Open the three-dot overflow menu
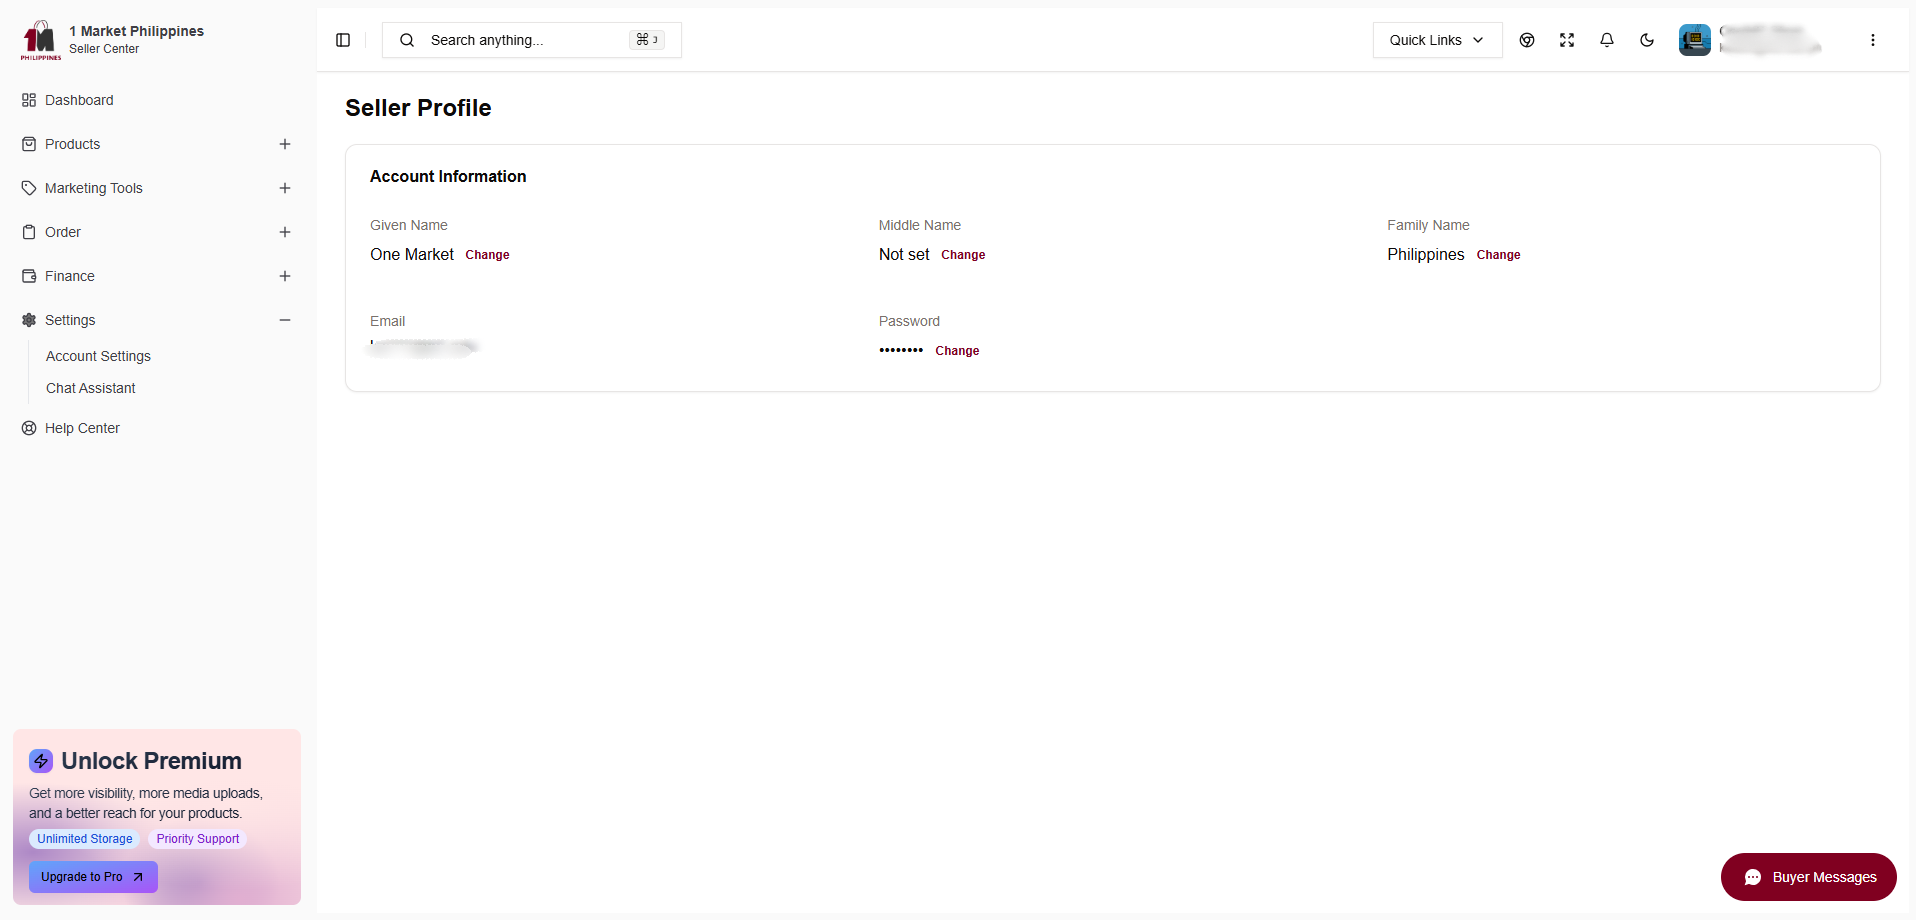The image size is (1916, 920). (x=1874, y=40)
